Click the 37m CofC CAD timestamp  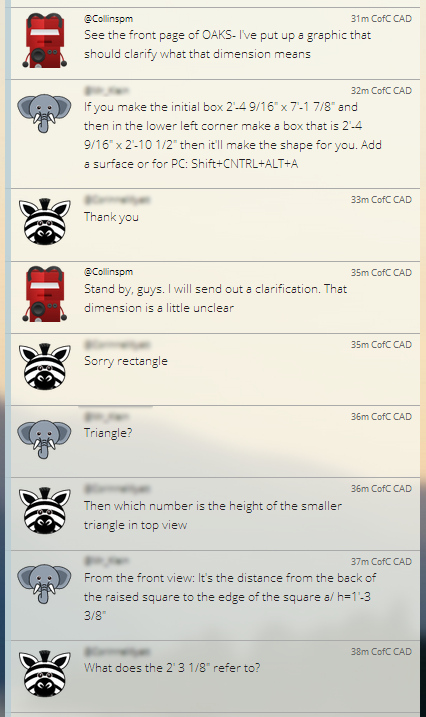click(381, 562)
